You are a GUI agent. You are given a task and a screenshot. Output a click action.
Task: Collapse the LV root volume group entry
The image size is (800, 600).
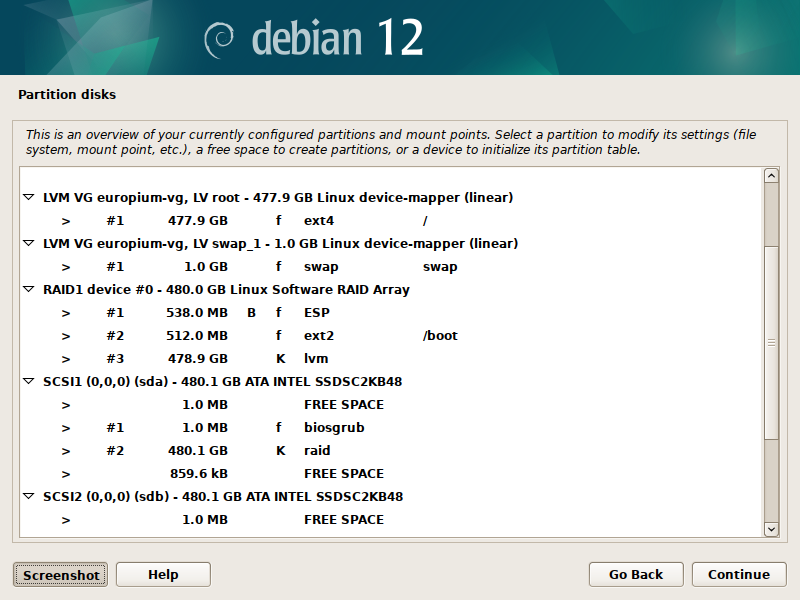[x=29, y=198]
